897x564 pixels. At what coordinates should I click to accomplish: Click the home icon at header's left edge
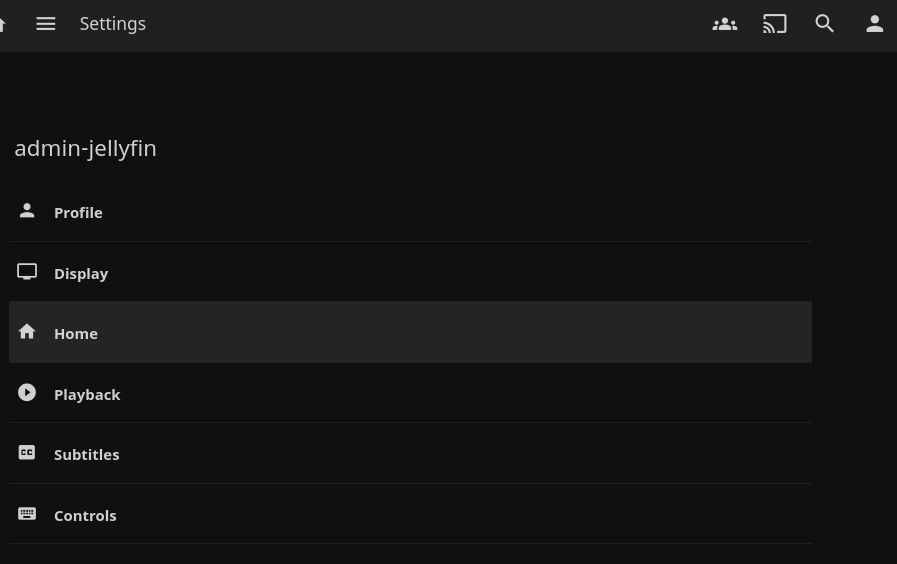click(x=3, y=24)
